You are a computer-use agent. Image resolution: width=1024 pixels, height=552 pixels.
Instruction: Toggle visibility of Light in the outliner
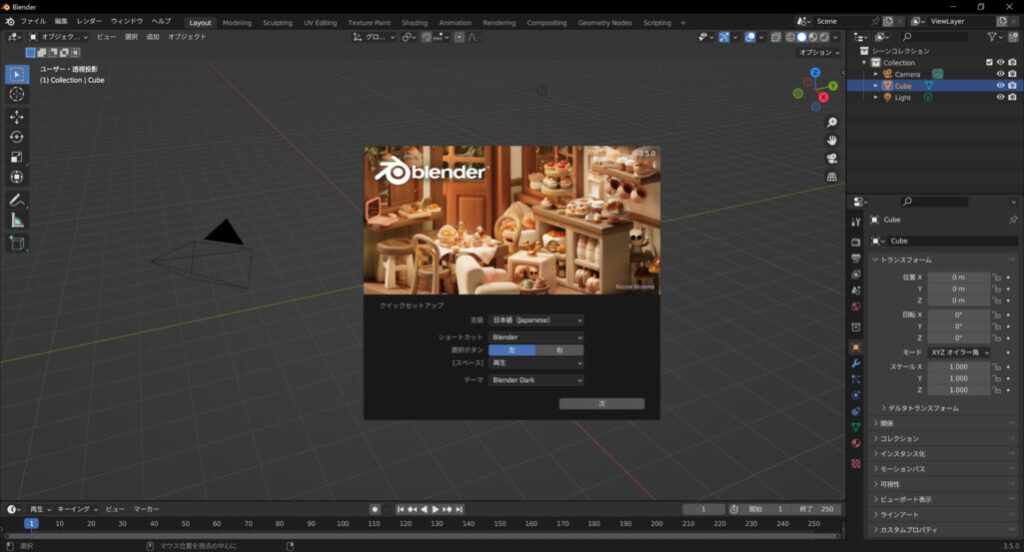point(999,98)
